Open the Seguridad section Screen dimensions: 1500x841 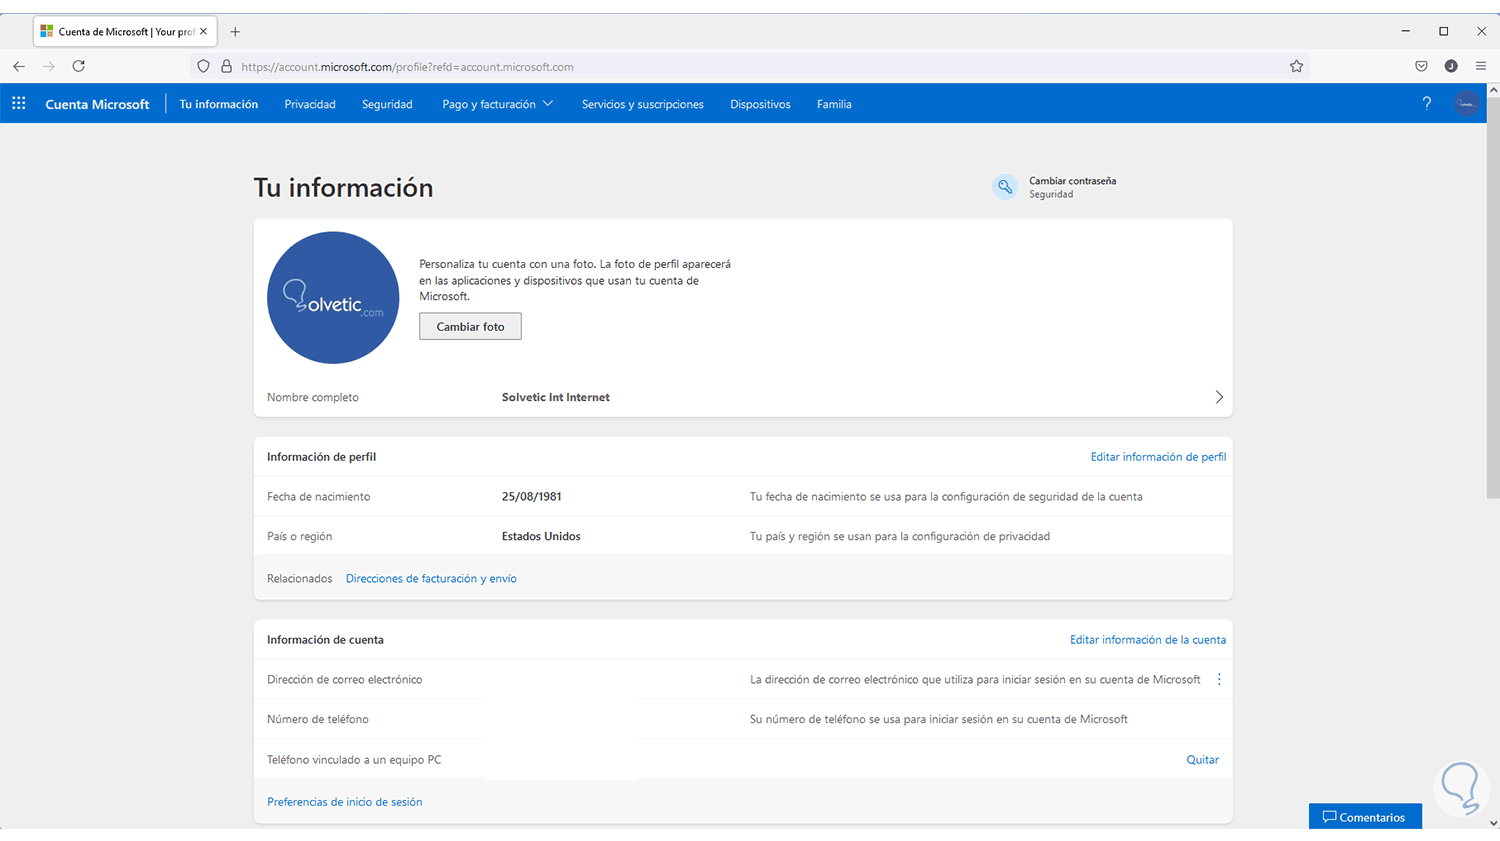pos(387,104)
